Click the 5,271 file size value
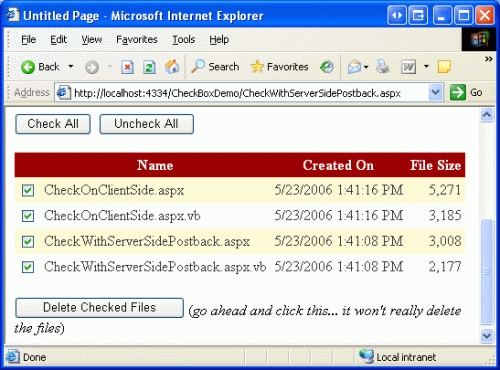500x370 pixels. pos(445,190)
